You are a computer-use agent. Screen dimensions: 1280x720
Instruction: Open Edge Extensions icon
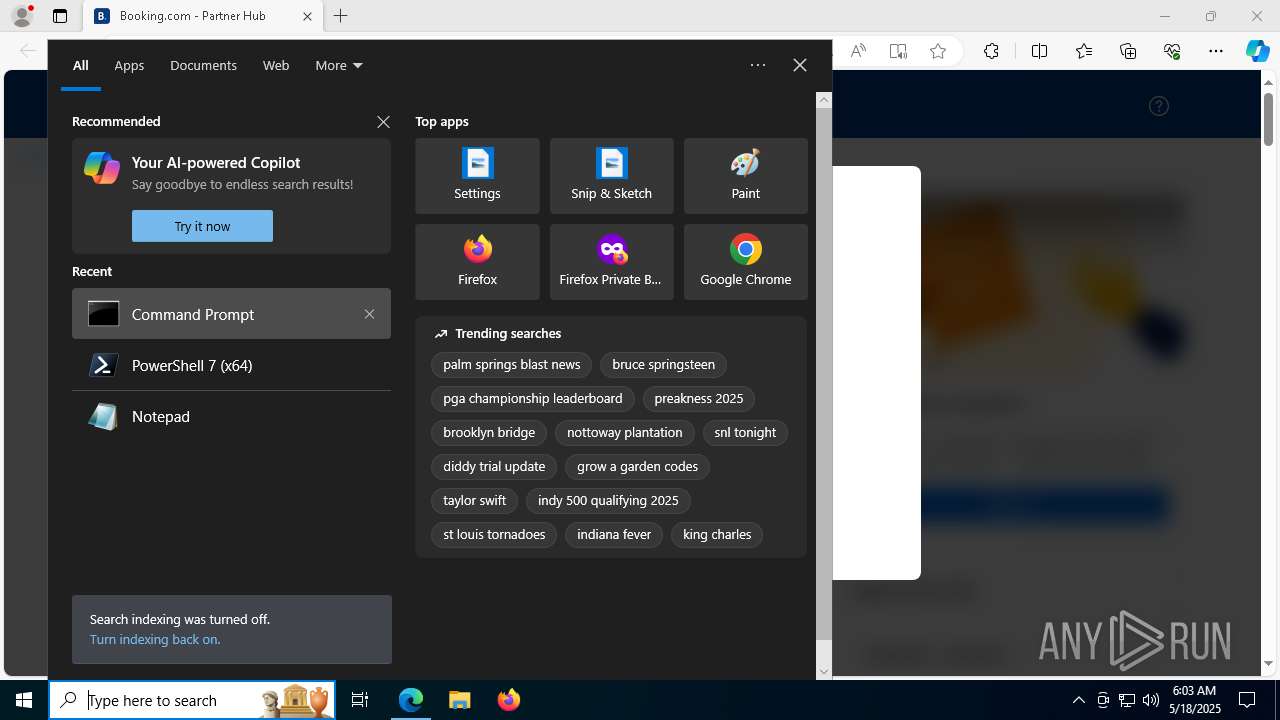click(x=991, y=51)
